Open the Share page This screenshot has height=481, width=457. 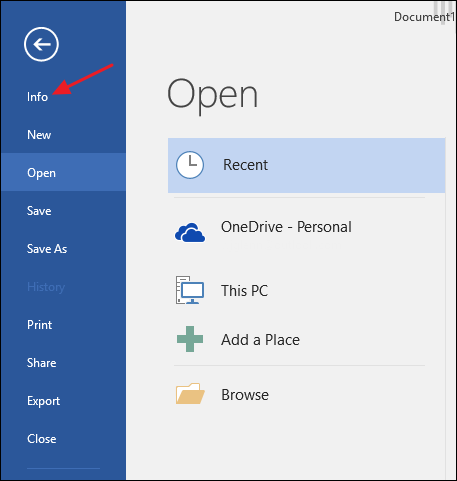(x=41, y=363)
